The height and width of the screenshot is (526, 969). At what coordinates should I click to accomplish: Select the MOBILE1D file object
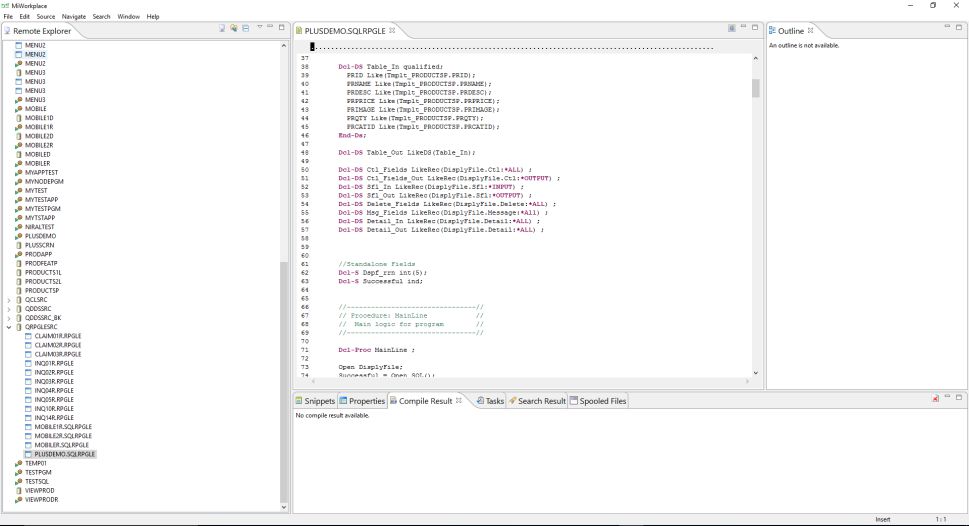(39, 118)
